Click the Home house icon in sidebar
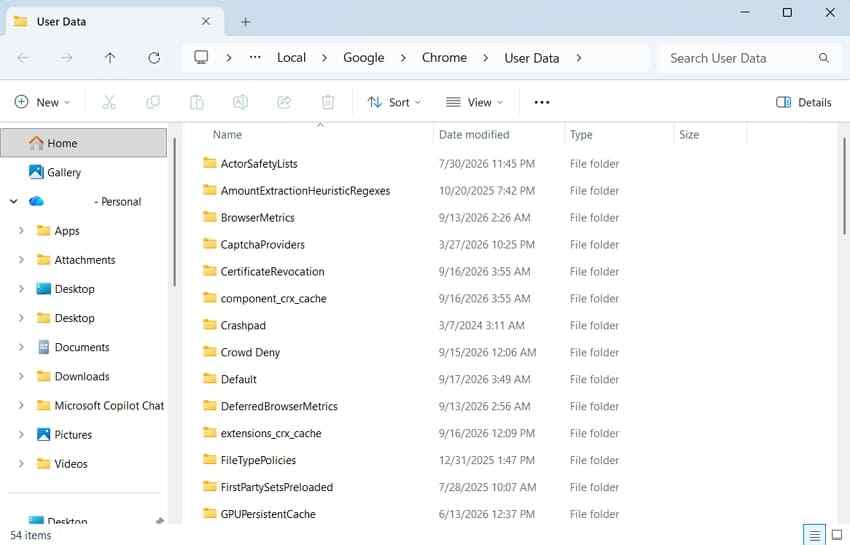850x545 pixels. click(36, 143)
